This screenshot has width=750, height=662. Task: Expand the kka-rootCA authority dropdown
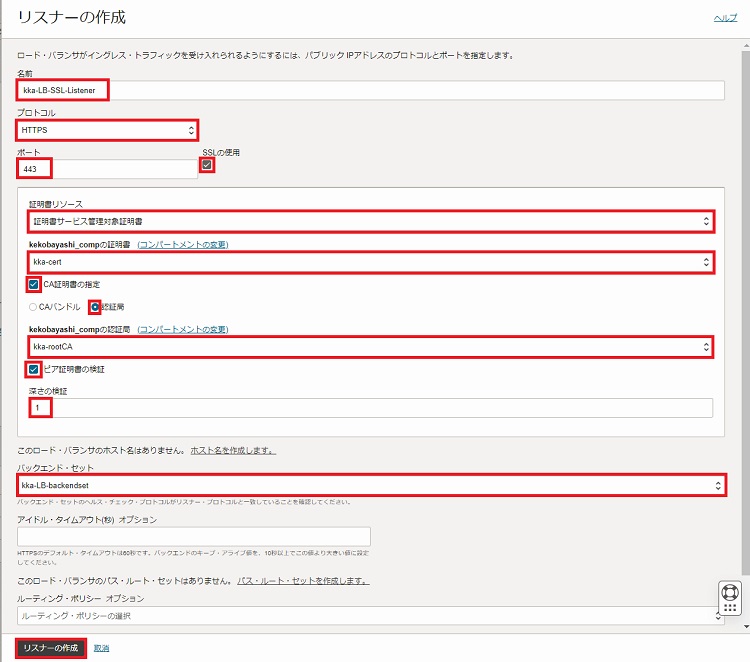pos(370,347)
